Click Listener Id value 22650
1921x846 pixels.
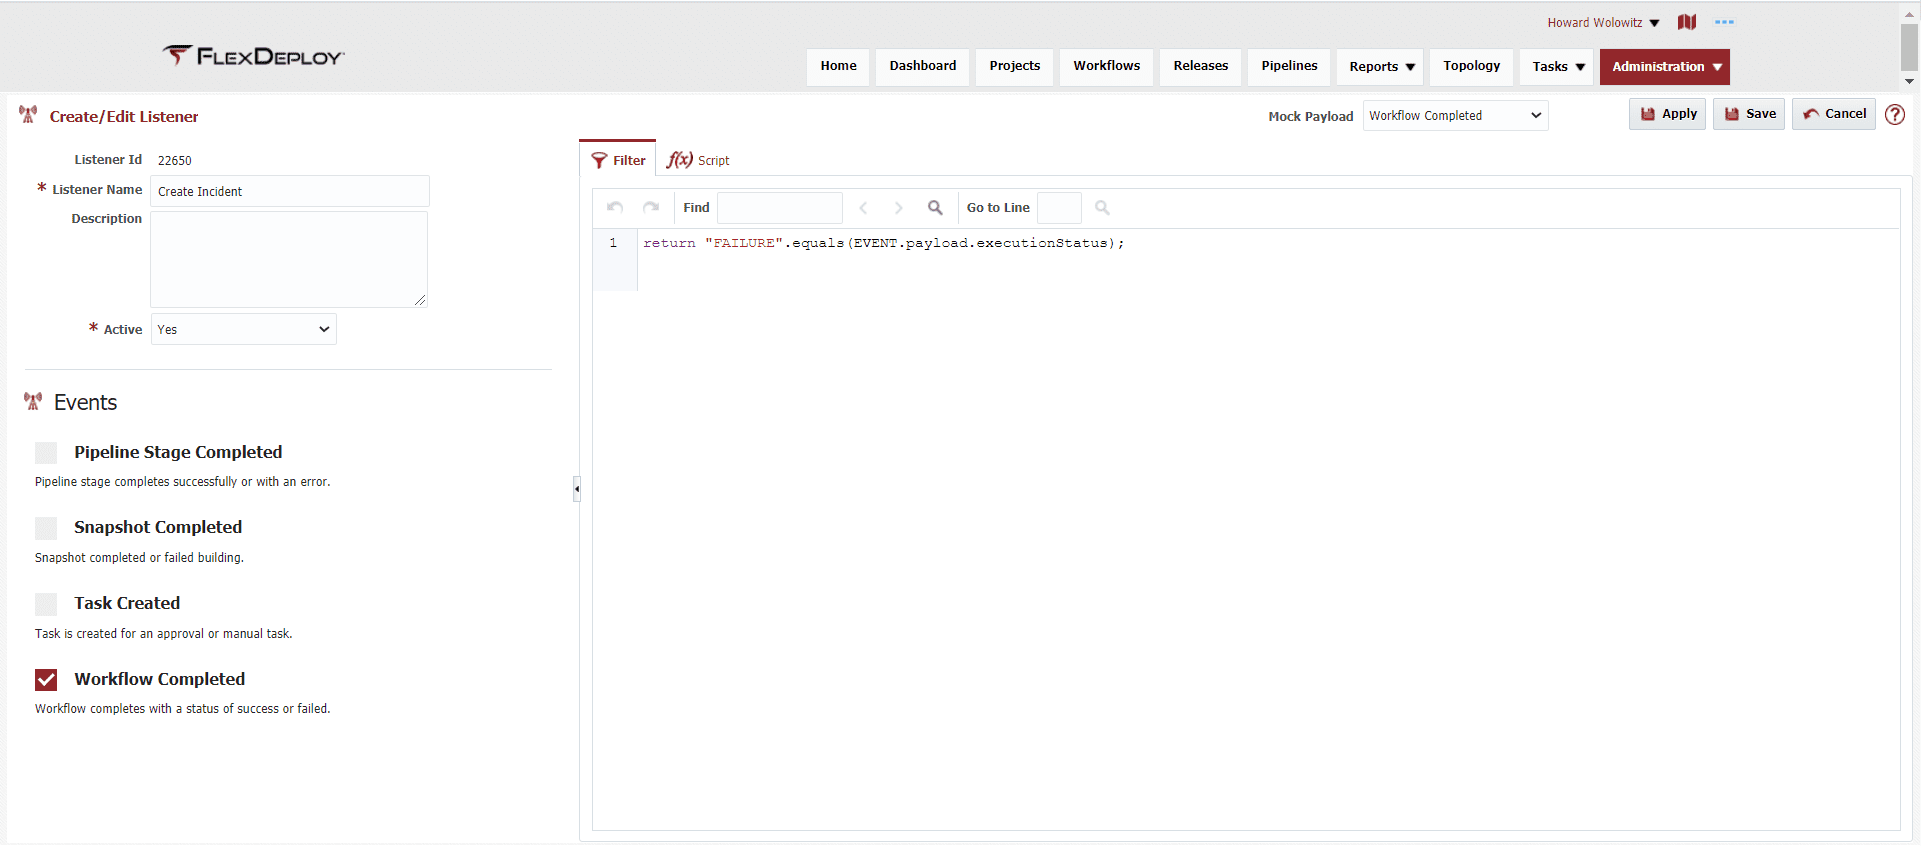[175, 160]
